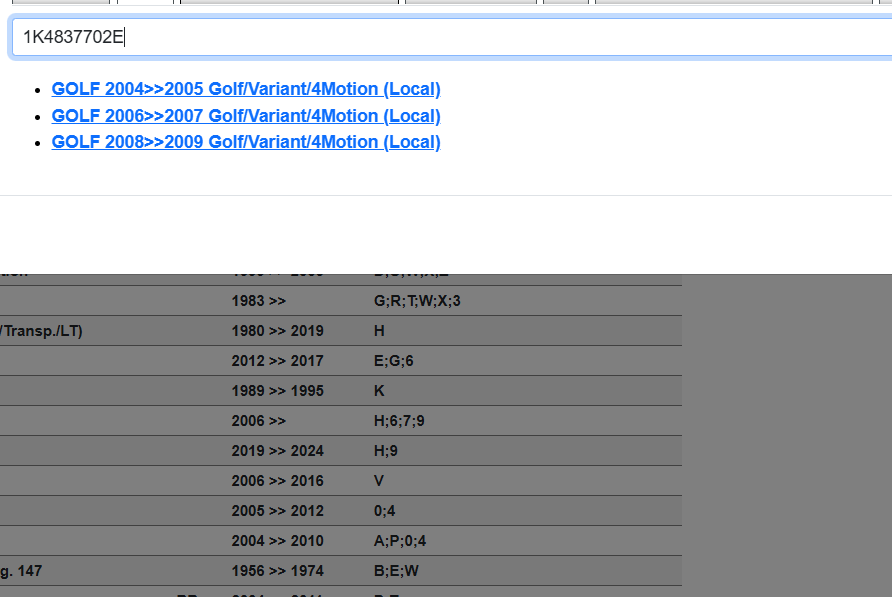Click the '2006 >> 2016' year range cell

(278, 481)
